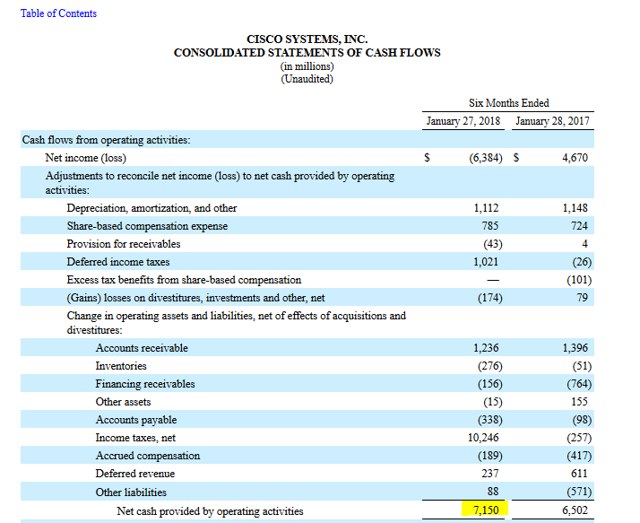Image resolution: width=640 pixels, height=523 pixels.
Task: Click the Net income (loss) row label
Action: point(85,158)
